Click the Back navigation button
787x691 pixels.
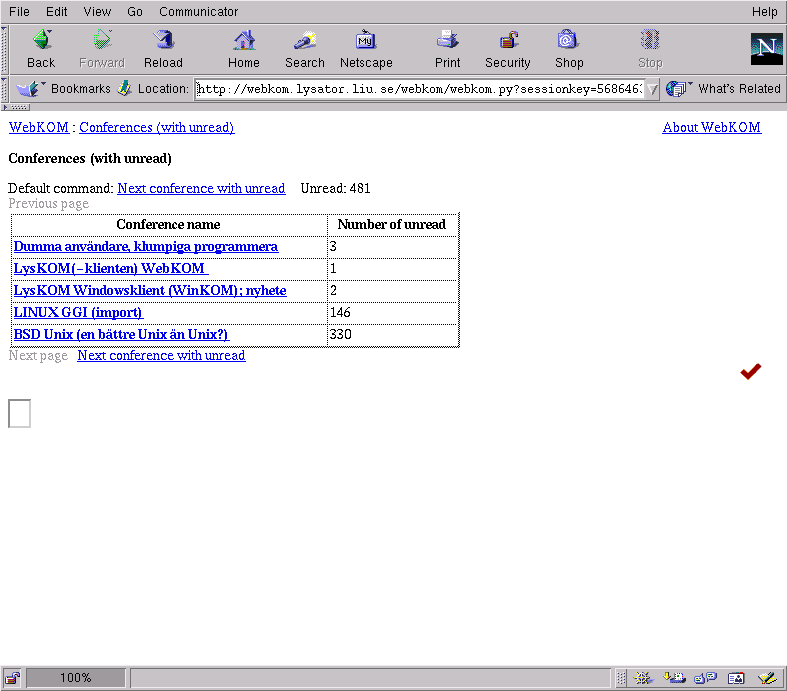click(x=41, y=48)
